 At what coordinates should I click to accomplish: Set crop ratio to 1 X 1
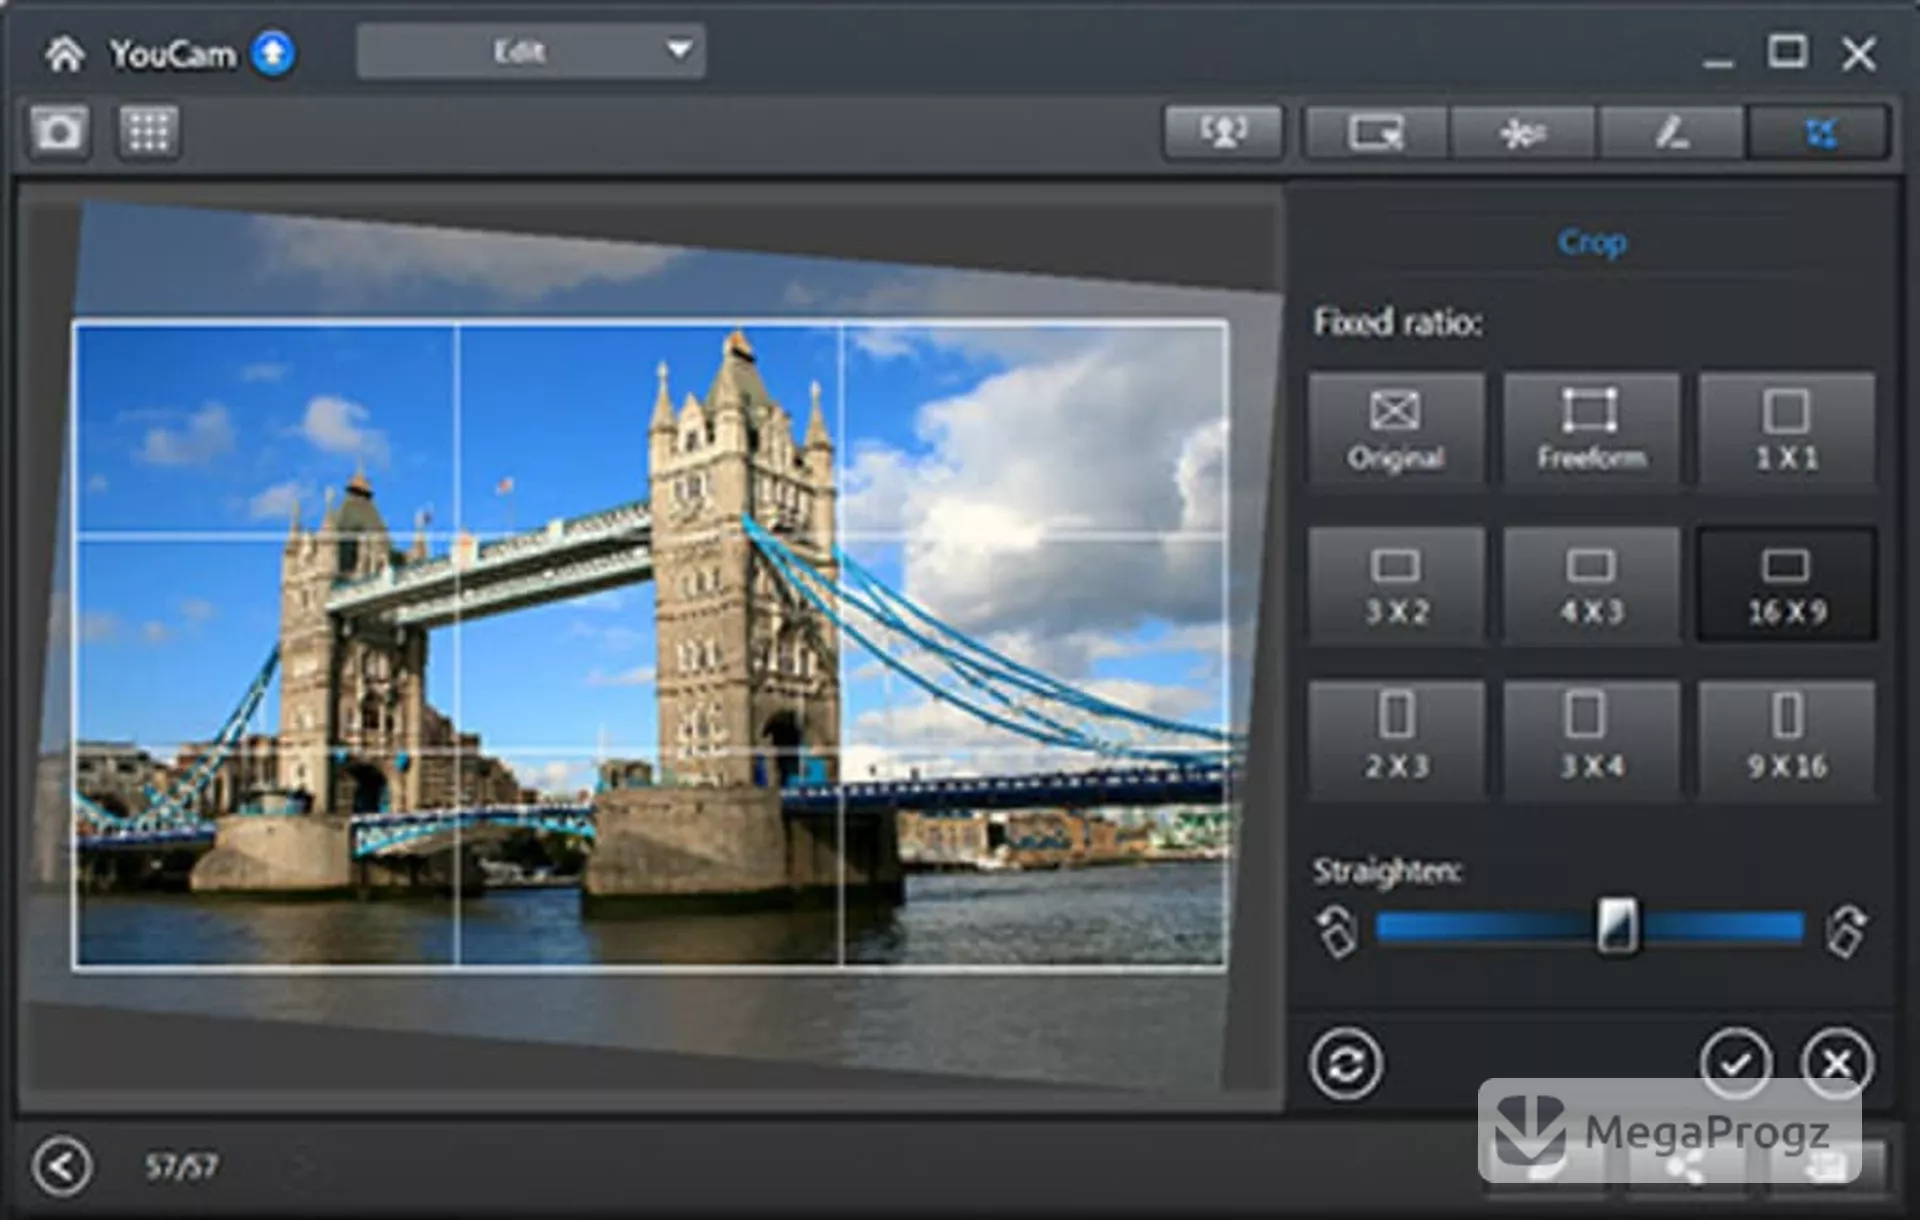[x=1787, y=431]
